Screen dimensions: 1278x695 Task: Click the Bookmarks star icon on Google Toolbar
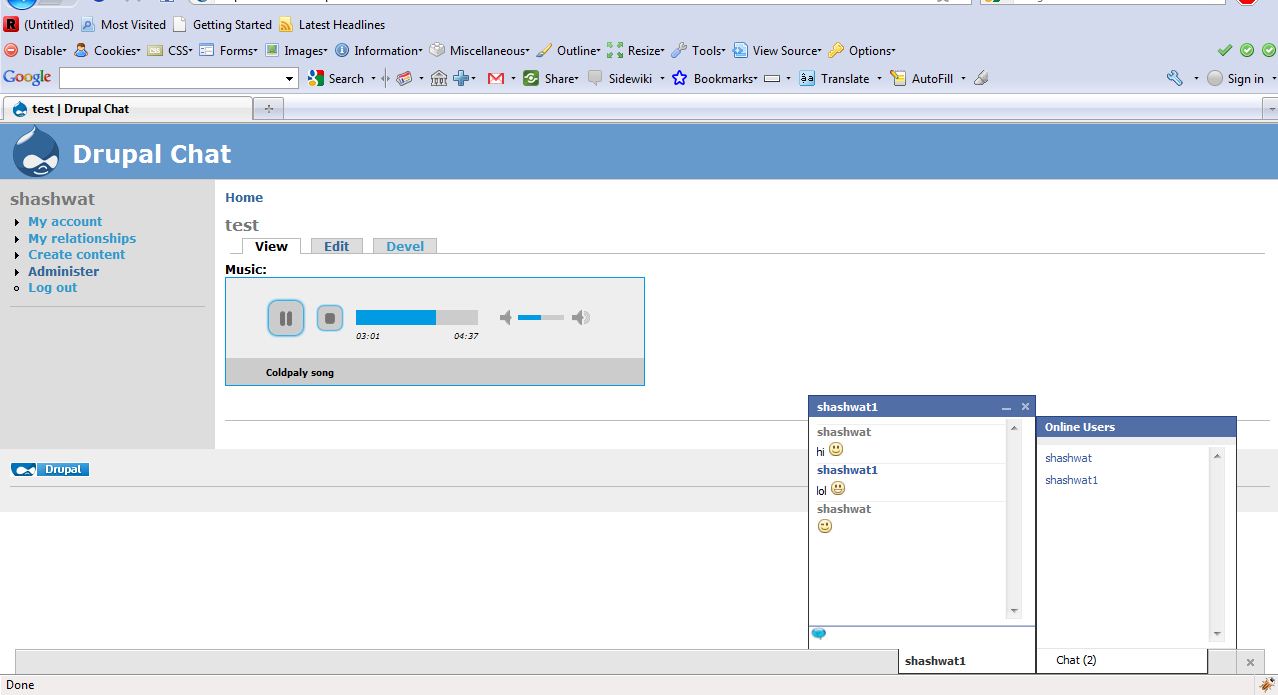tap(679, 78)
